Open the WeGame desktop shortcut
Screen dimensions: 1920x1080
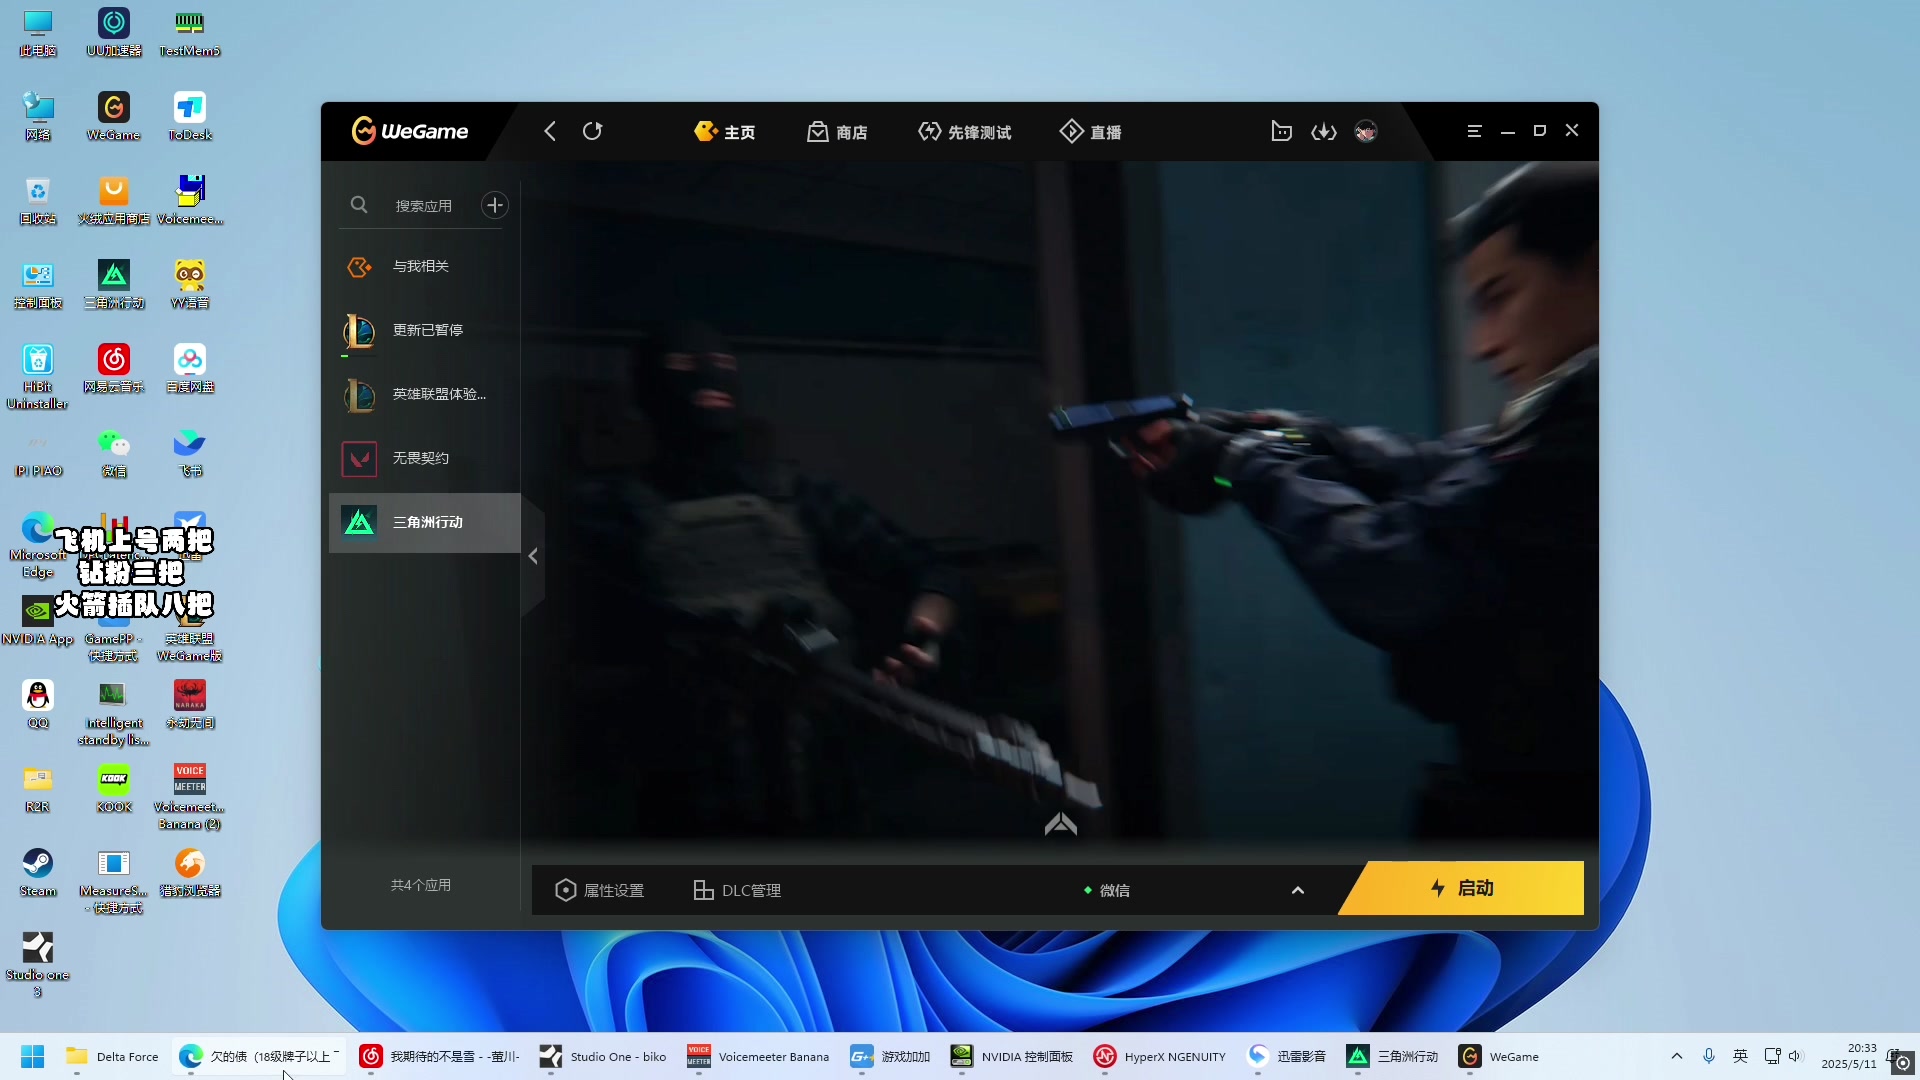click(114, 115)
